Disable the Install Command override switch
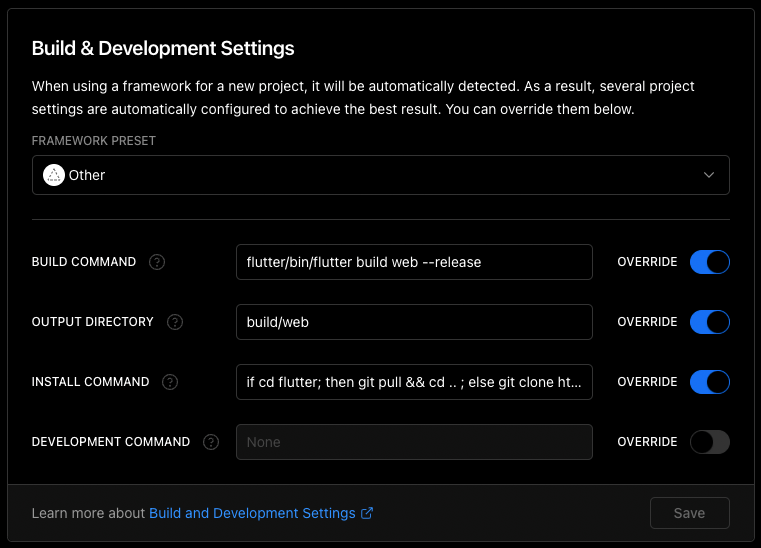This screenshot has height=548, width=761. [710, 382]
